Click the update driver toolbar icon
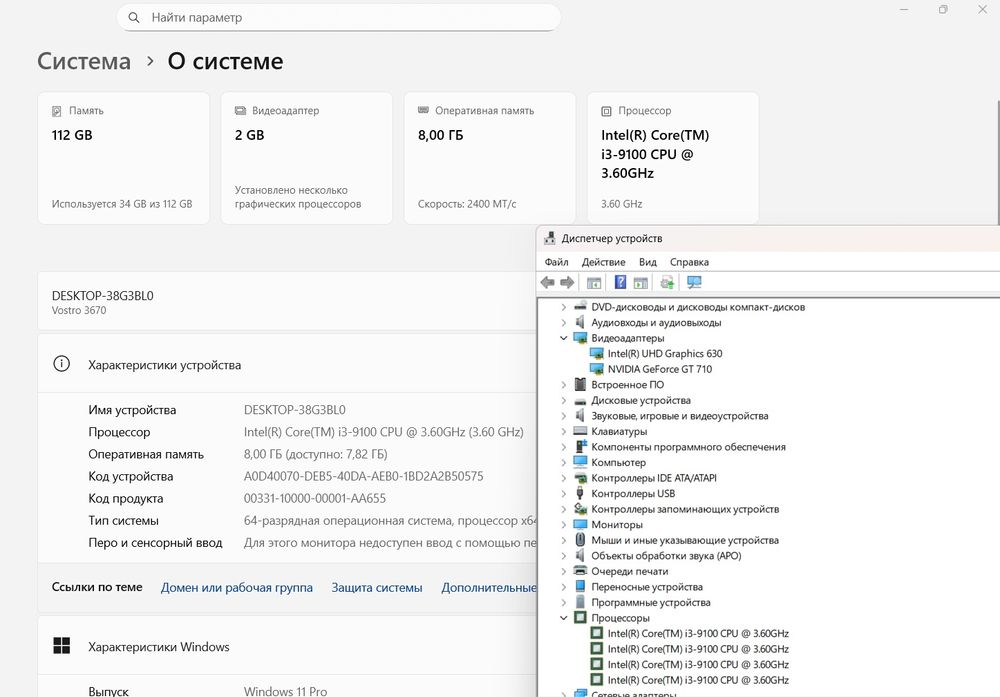The width and height of the screenshot is (1000, 697). (x=667, y=282)
